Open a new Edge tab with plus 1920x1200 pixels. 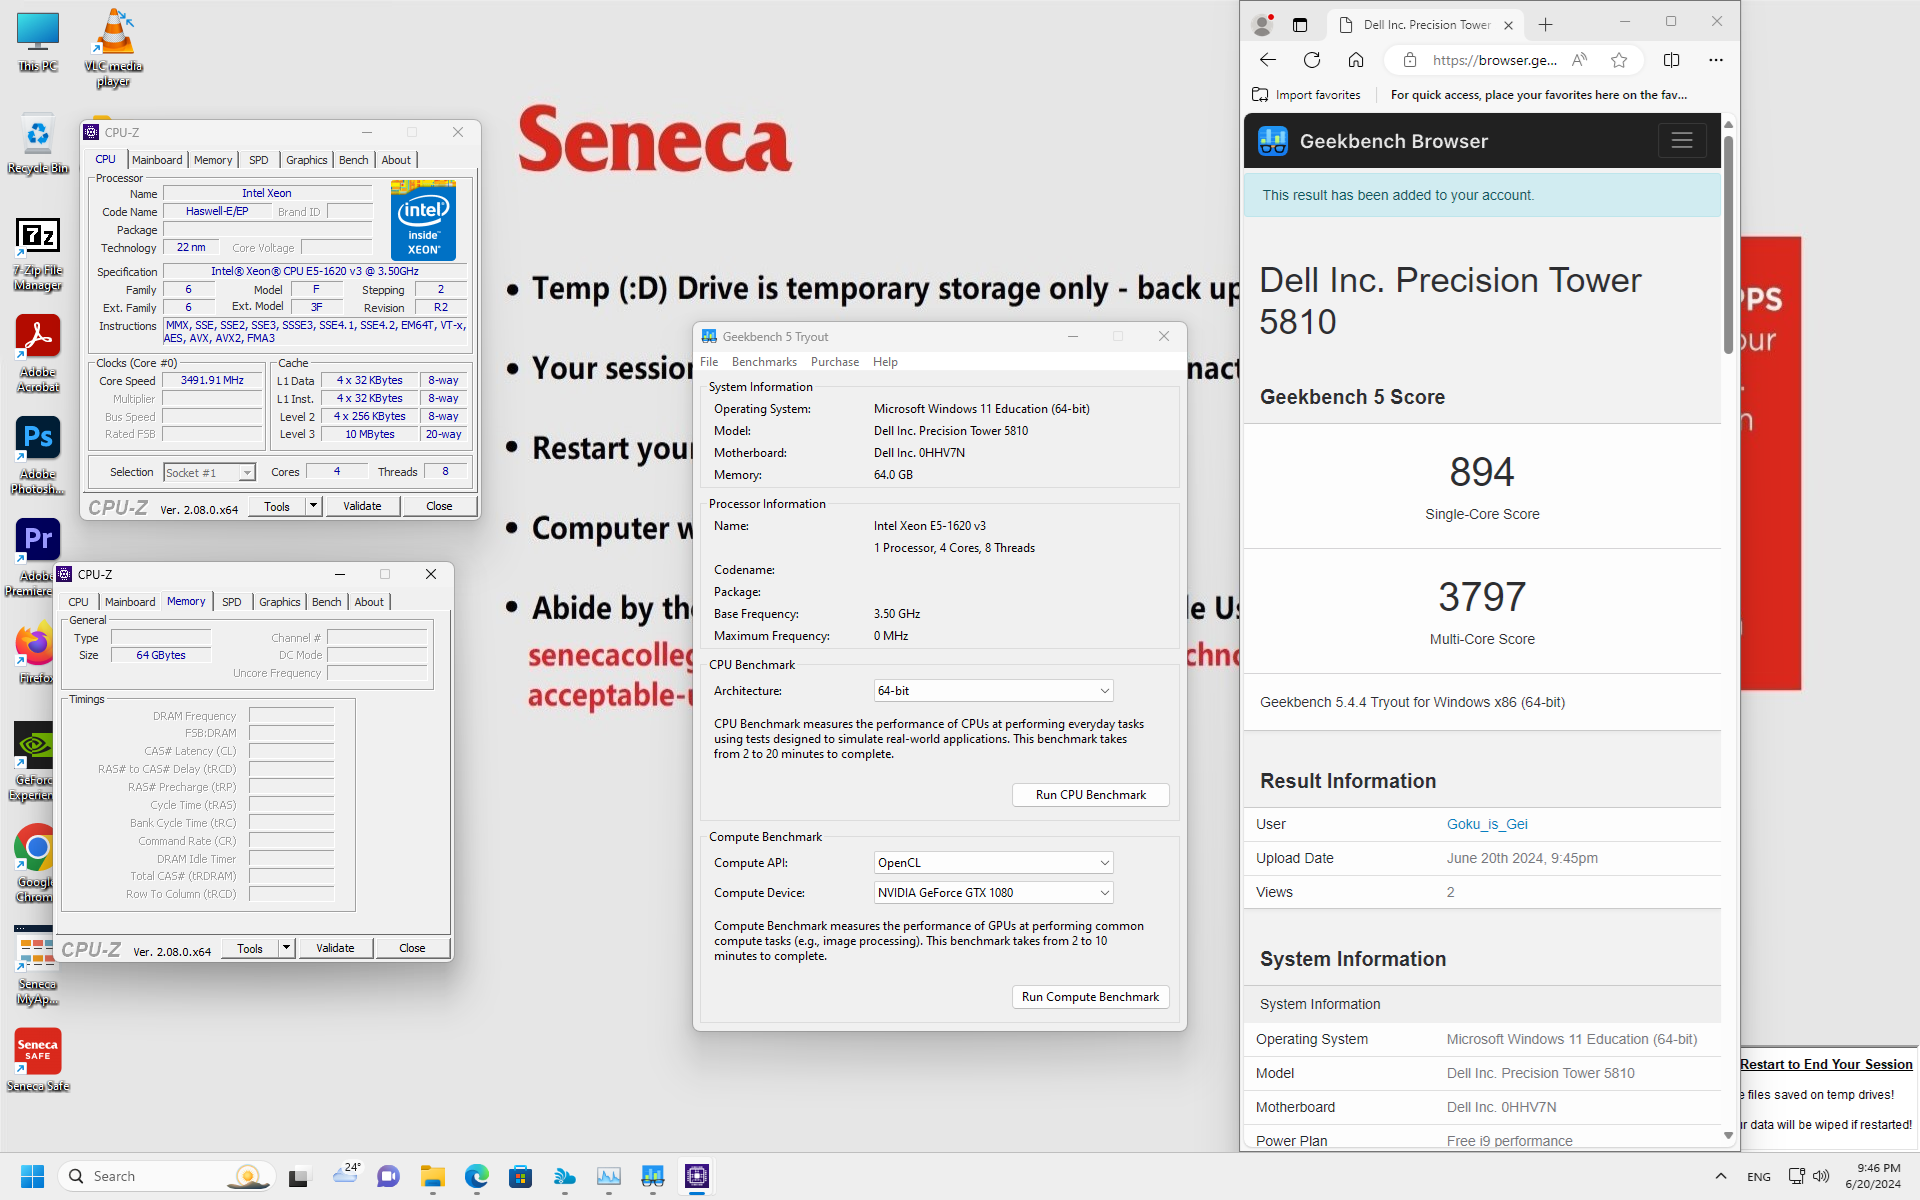(1546, 25)
